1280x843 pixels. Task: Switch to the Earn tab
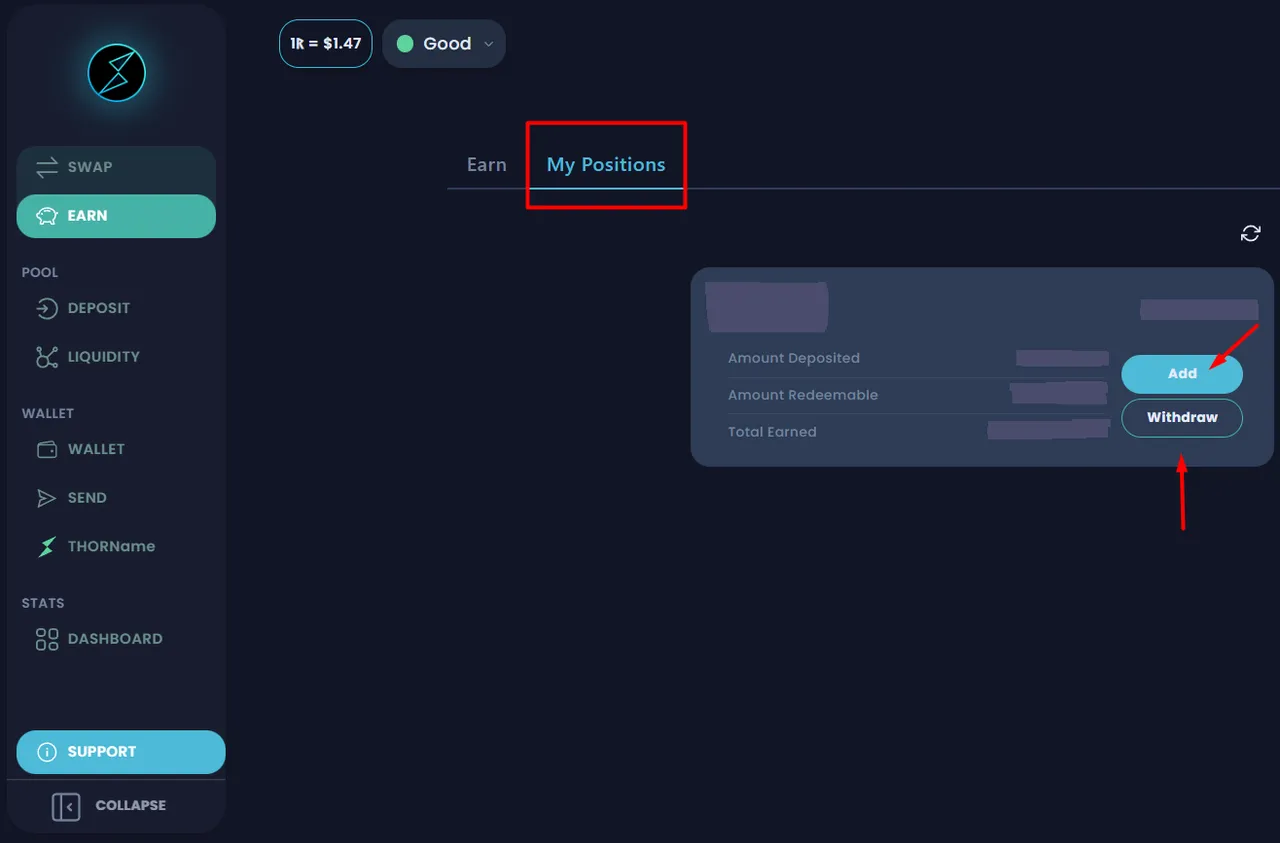(487, 165)
